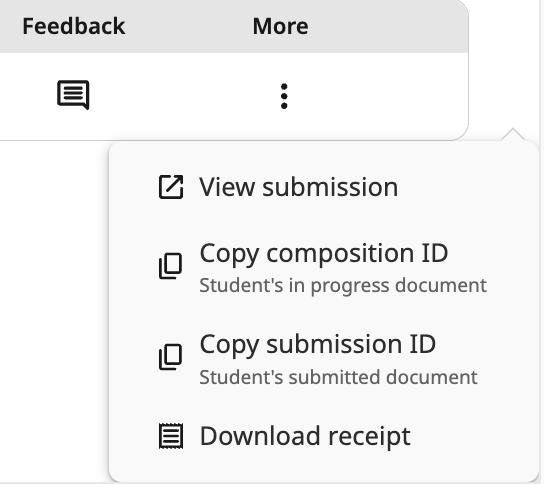
Task: Click the "Student's in progress document" subtitle
Action: (343, 286)
